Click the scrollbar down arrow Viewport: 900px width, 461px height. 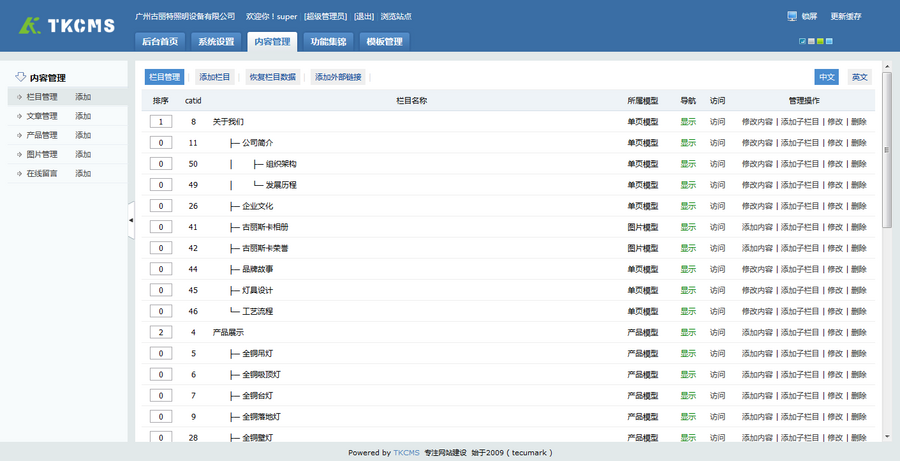887,437
